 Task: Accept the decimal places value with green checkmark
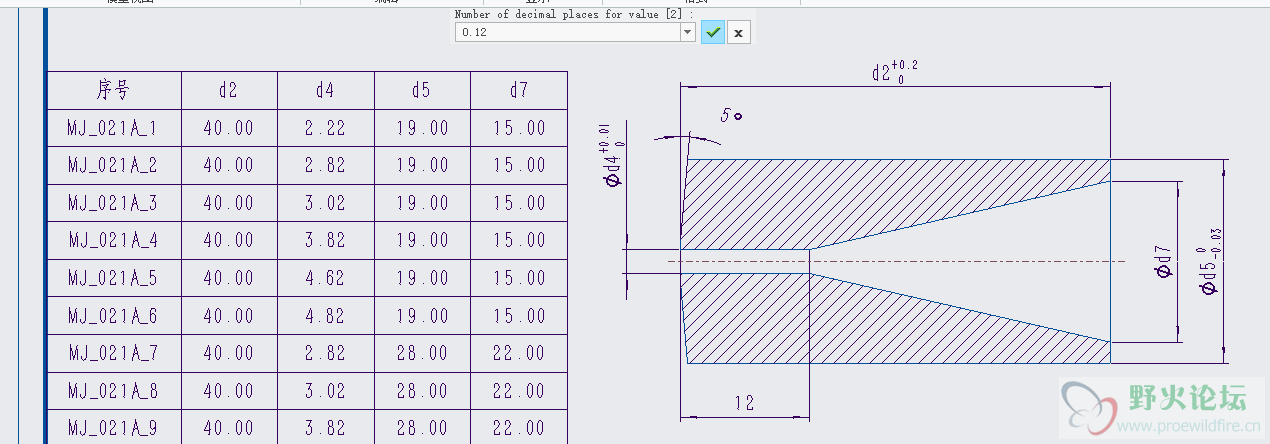[x=713, y=32]
